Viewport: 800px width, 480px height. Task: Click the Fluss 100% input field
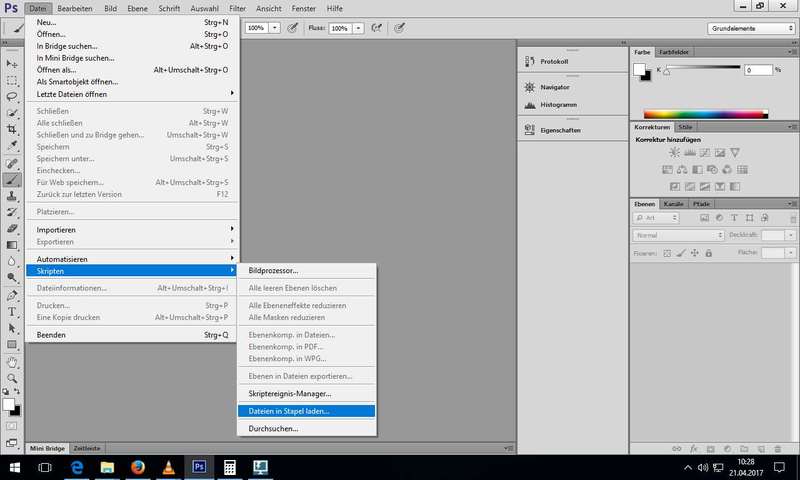click(x=340, y=28)
